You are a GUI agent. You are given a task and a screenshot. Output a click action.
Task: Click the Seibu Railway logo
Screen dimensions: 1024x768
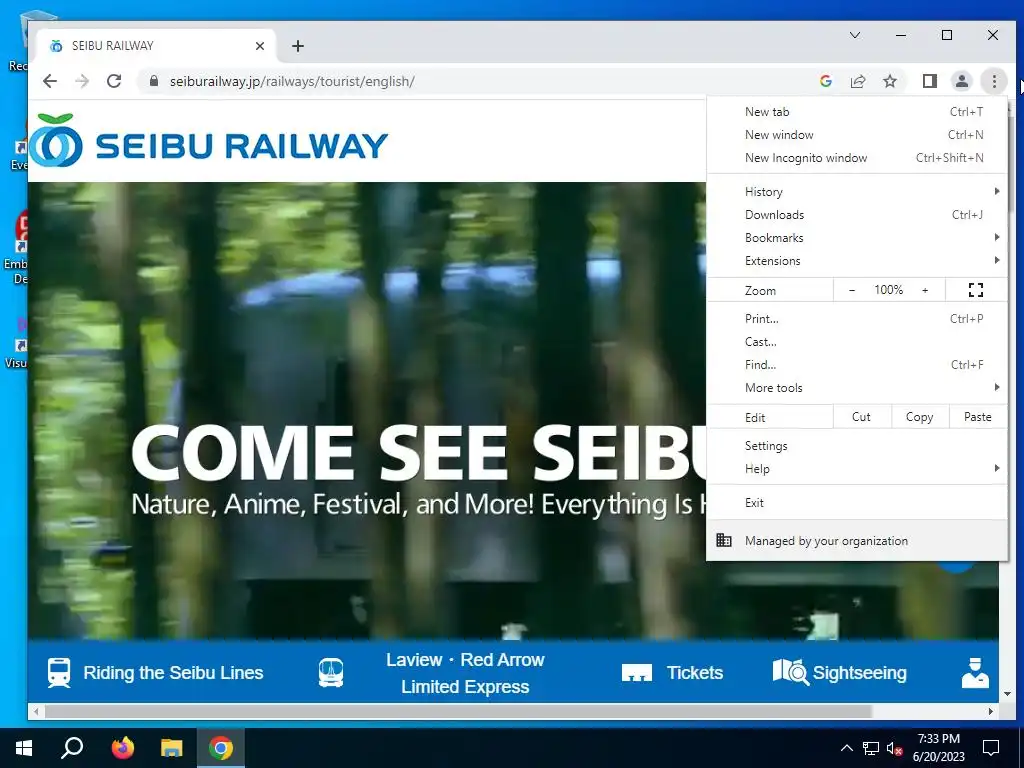[209, 140]
